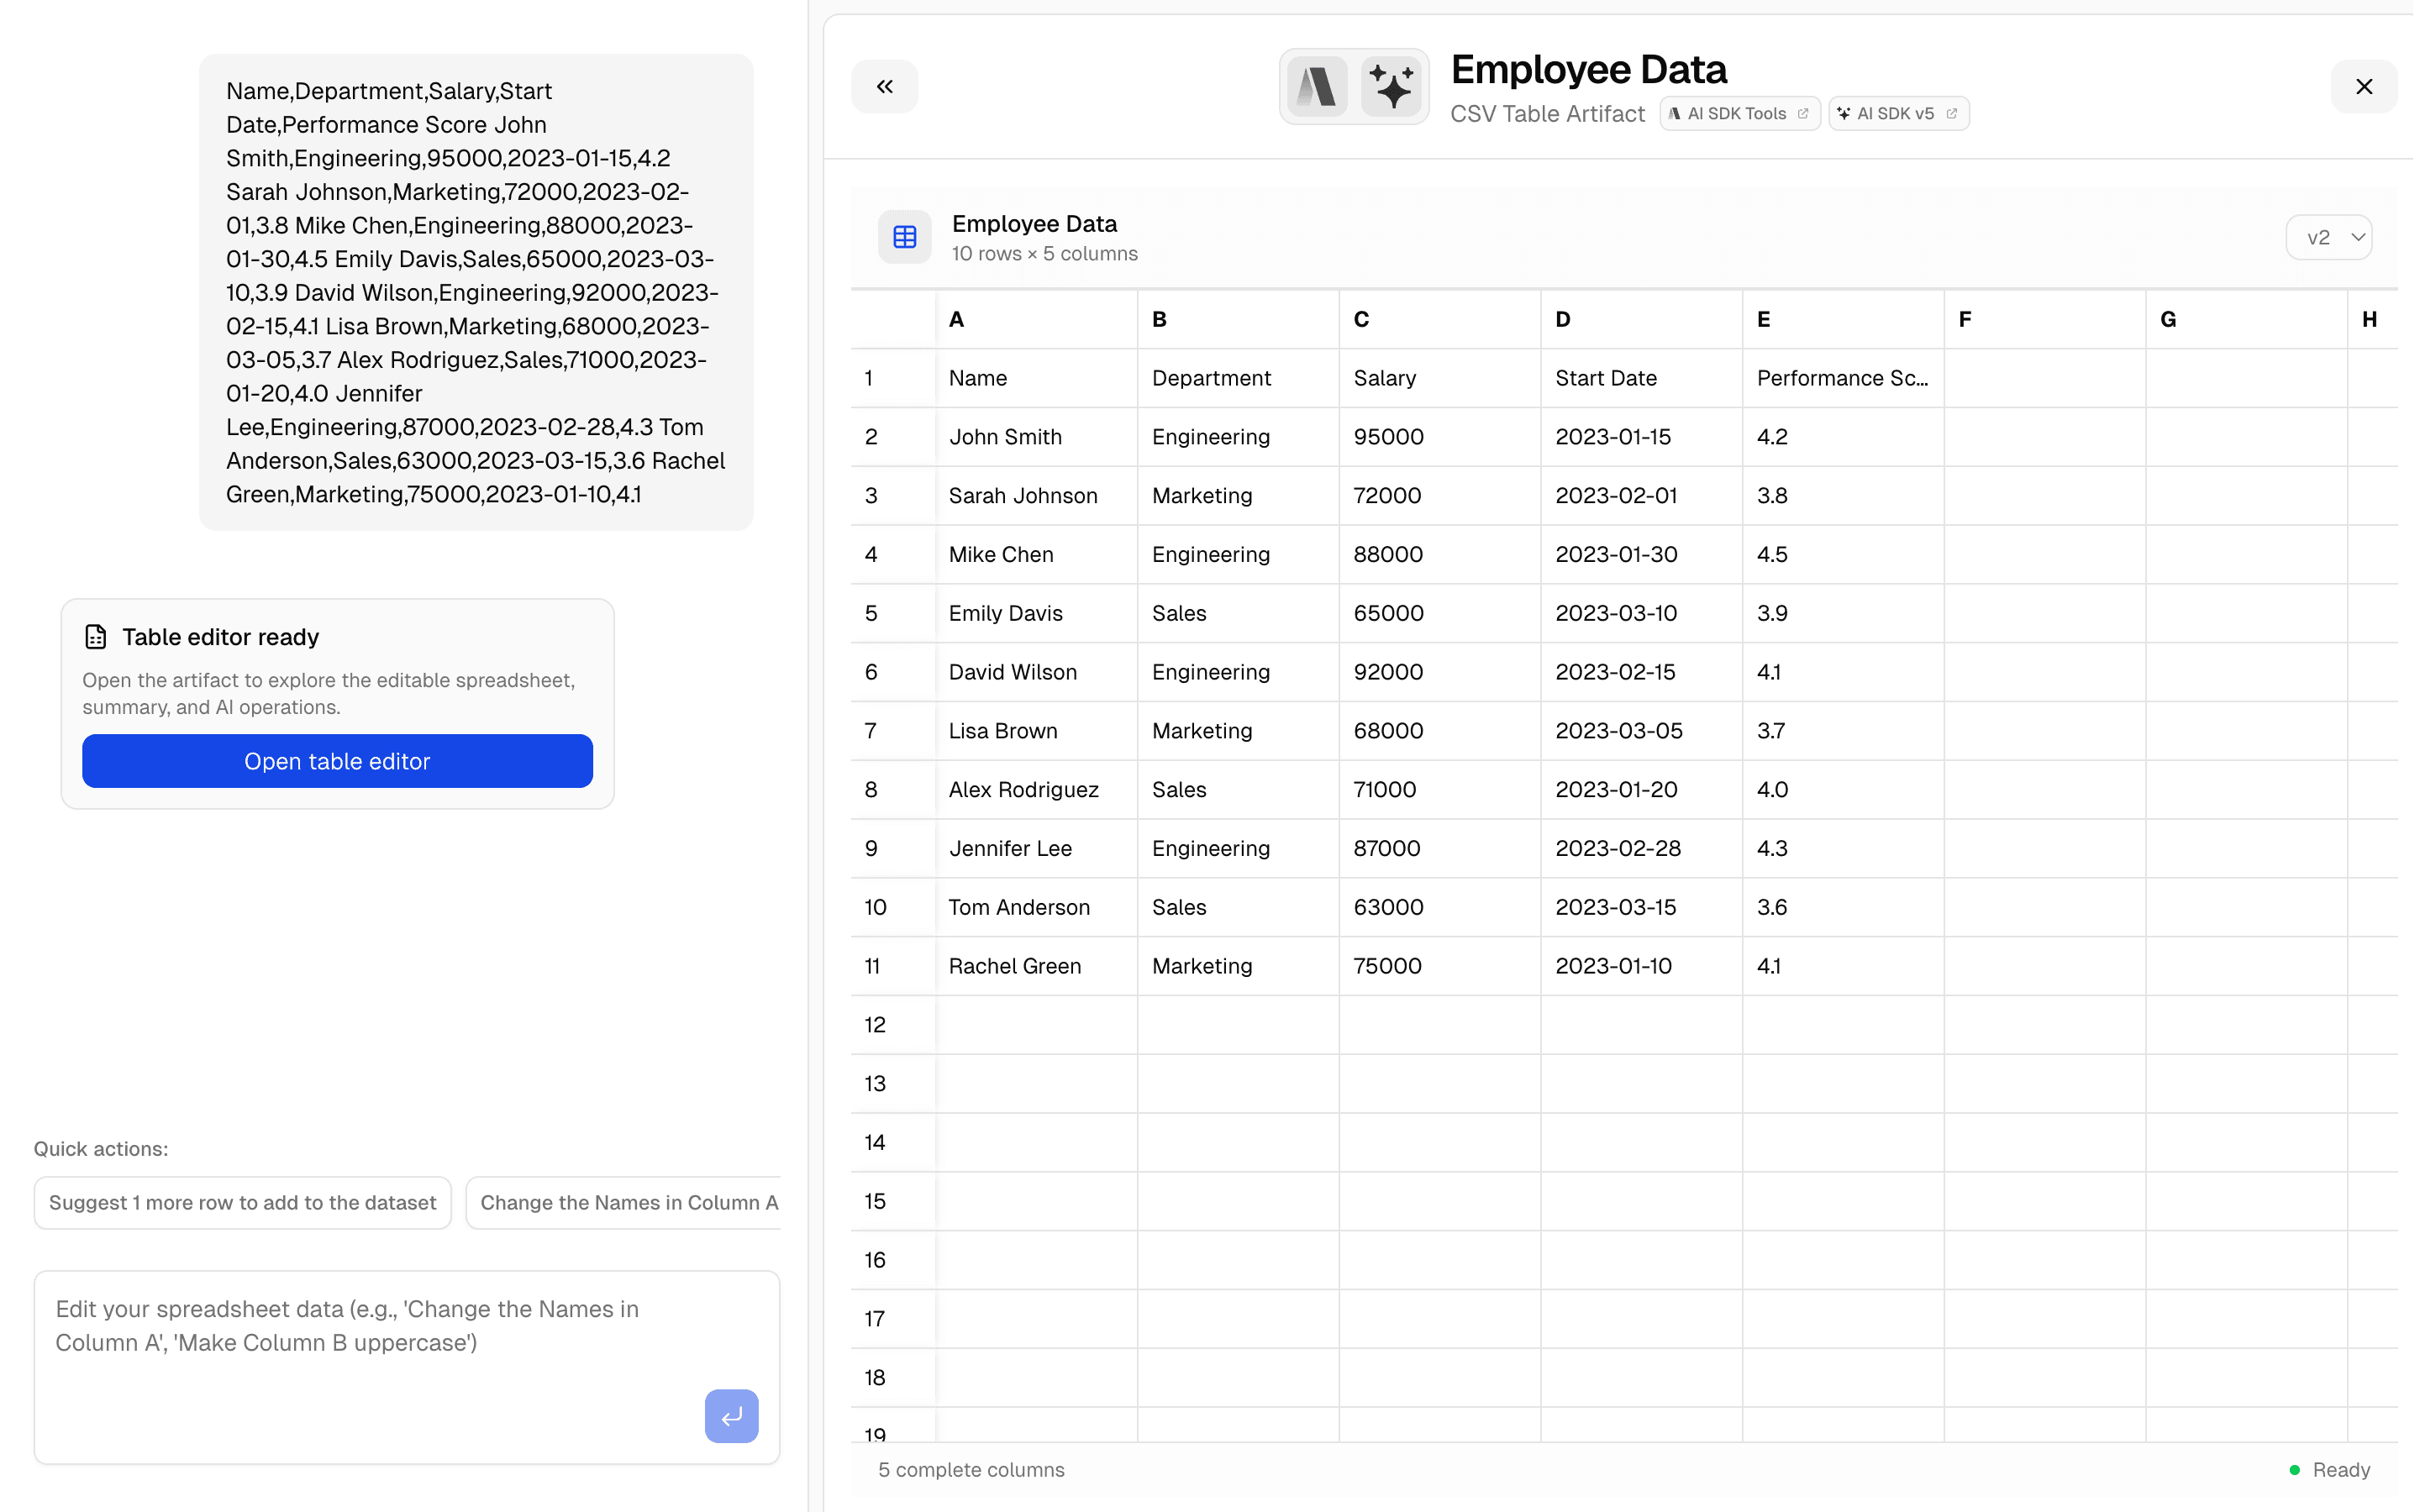Open the AI SDK v5 external link

pyautogui.click(x=1897, y=113)
